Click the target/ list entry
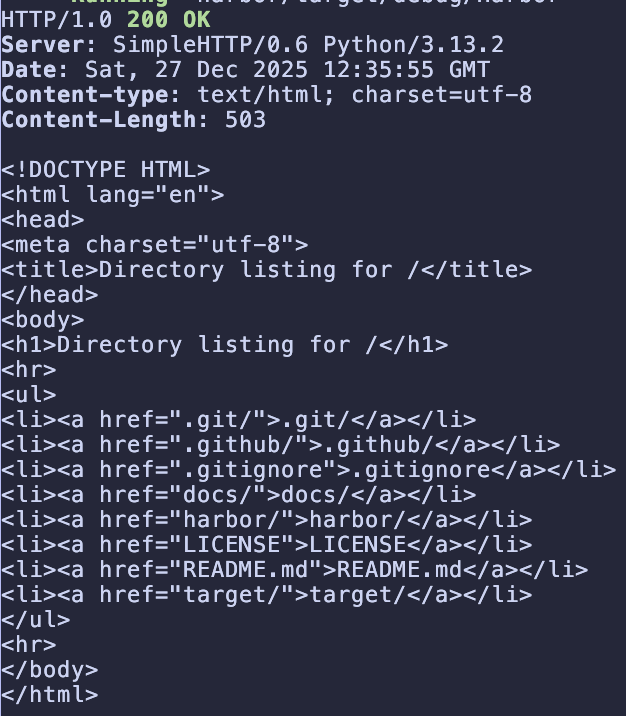This screenshot has width=626, height=716. pyautogui.click(x=267, y=595)
